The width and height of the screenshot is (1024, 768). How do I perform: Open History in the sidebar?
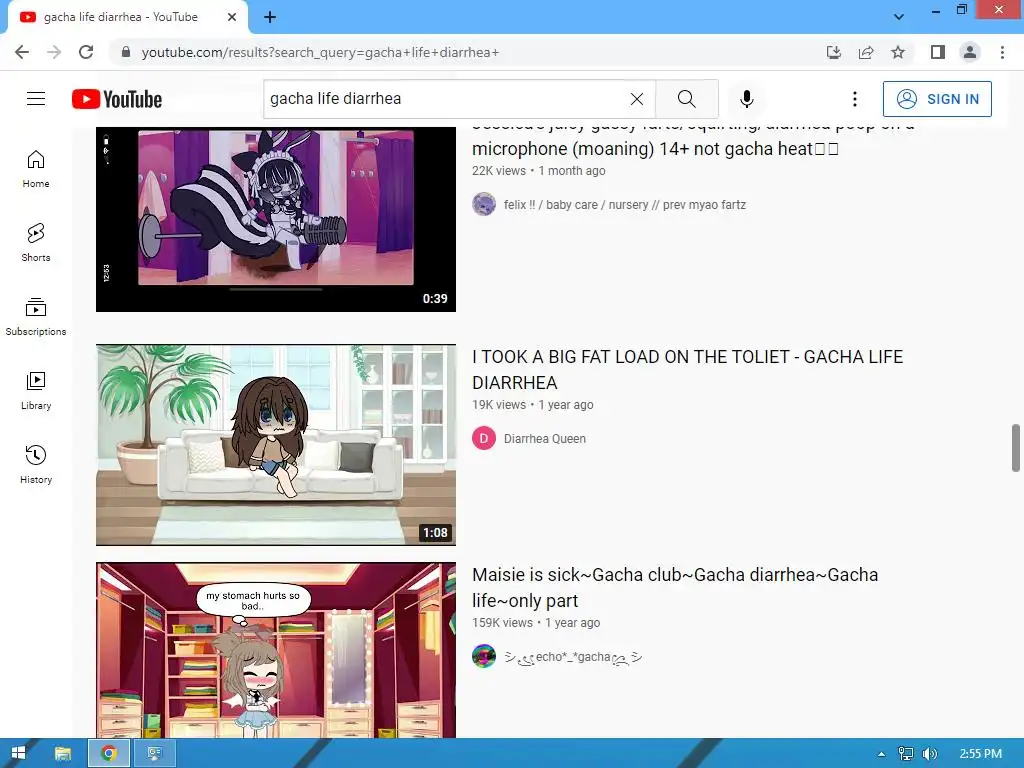pyautogui.click(x=36, y=464)
